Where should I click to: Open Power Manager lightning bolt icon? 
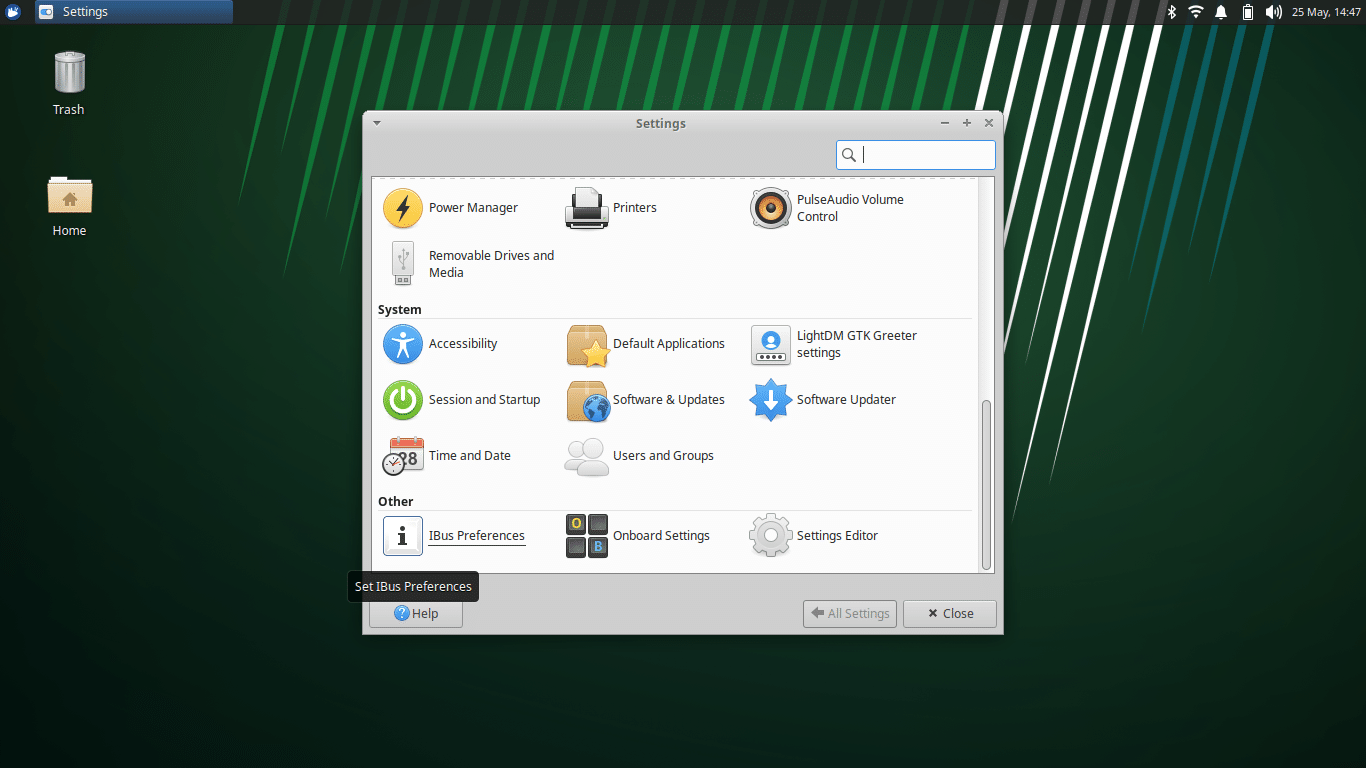[403, 208]
